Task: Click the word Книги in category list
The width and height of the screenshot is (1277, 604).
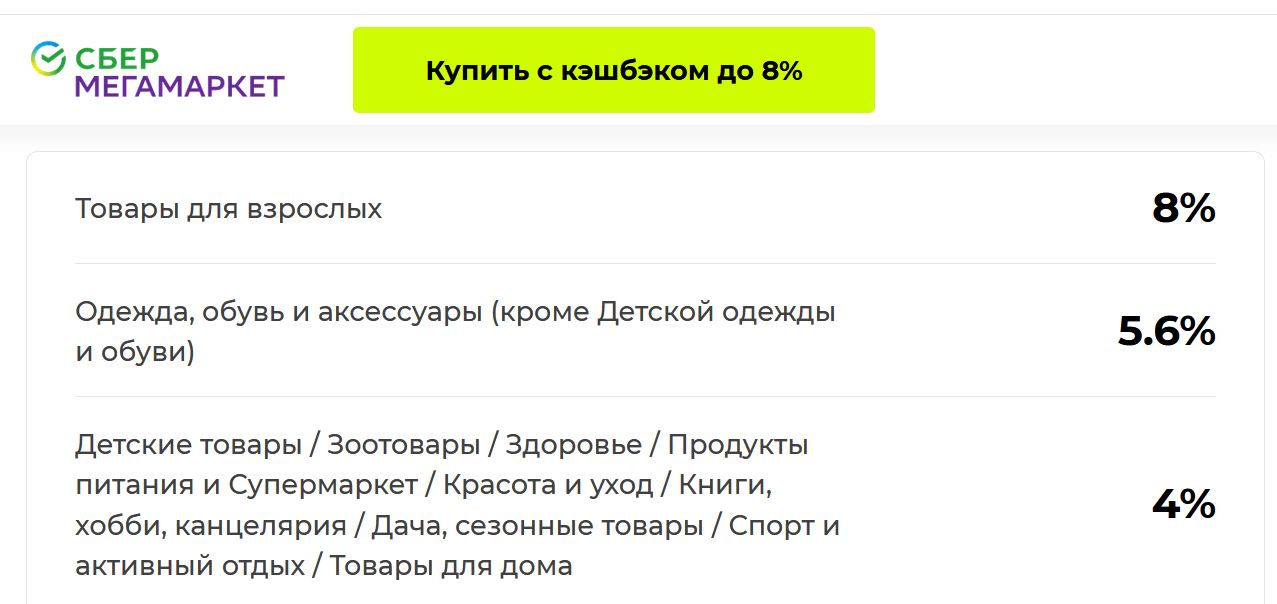Action: tap(725, 485)
